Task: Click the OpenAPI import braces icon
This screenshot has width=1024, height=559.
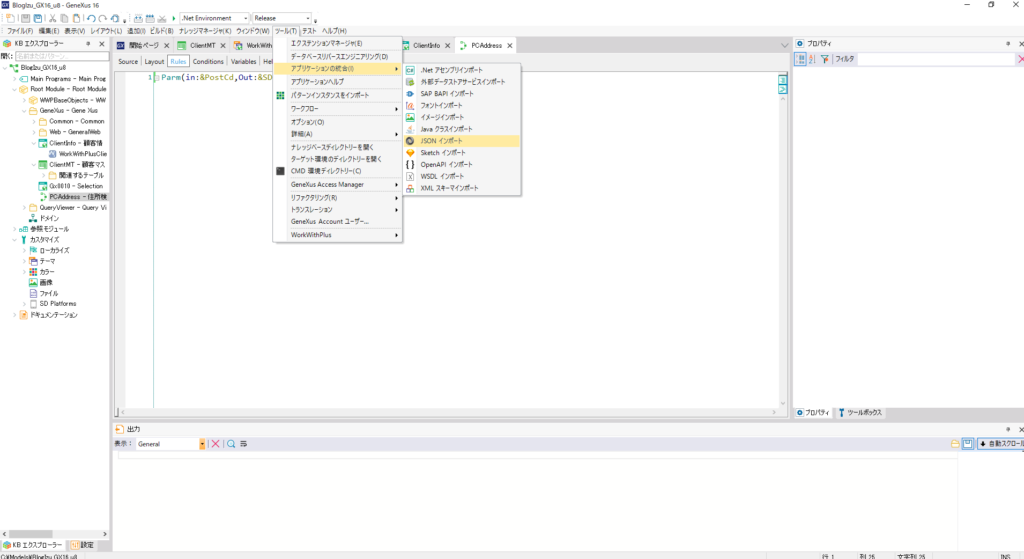Action: coord(410,164)
